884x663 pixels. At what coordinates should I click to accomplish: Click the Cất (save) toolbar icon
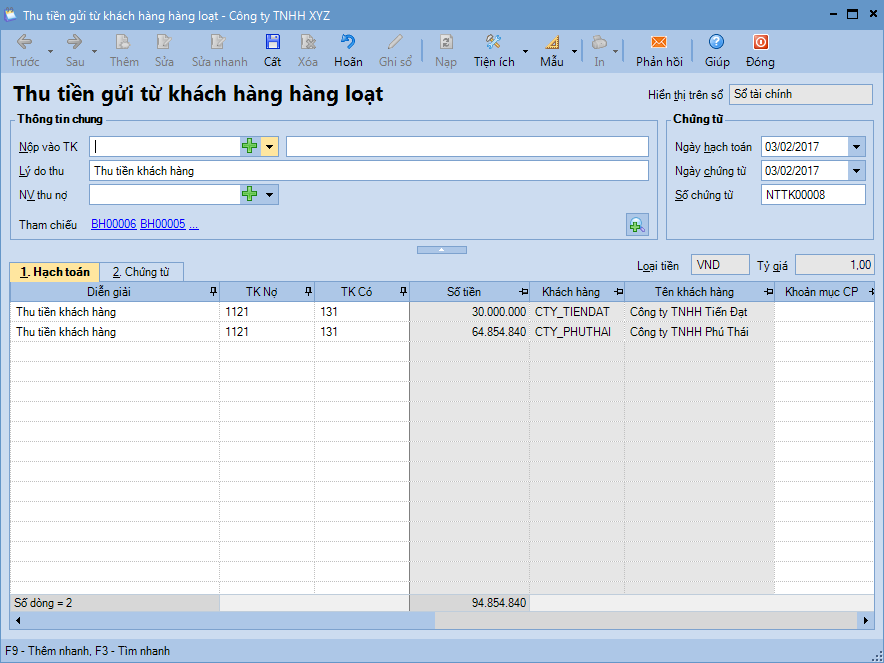[272, 50]
